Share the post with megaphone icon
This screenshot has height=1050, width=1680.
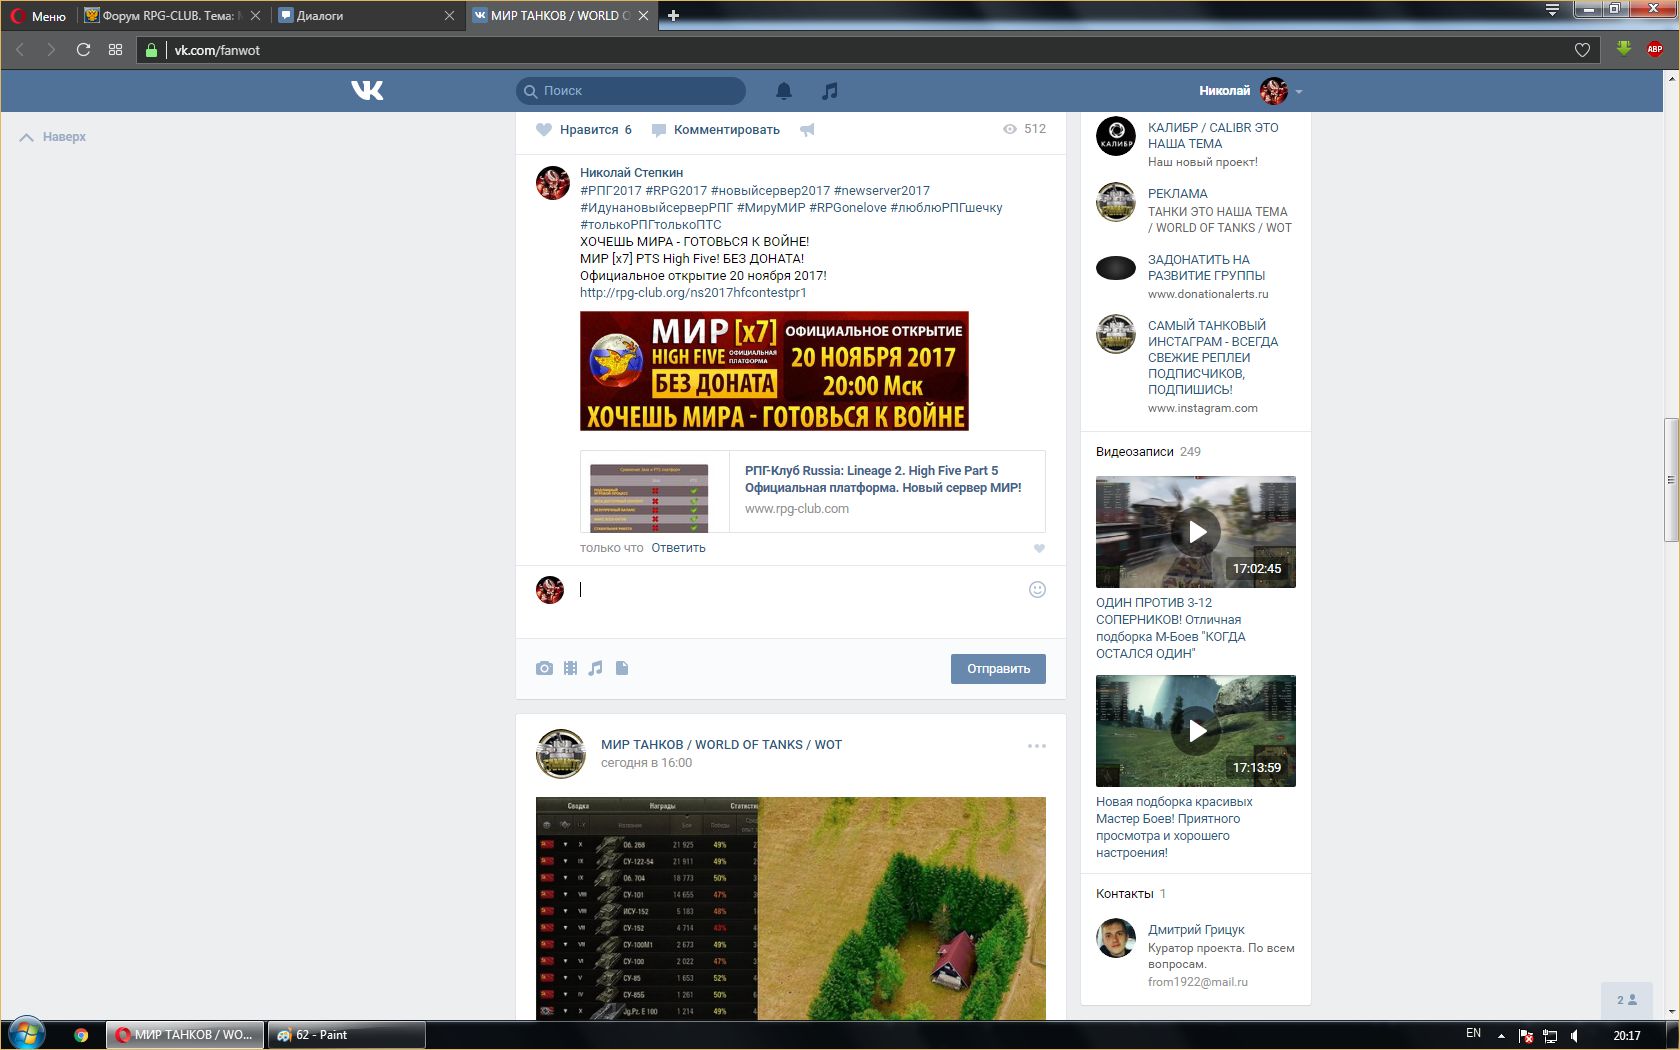807,129
